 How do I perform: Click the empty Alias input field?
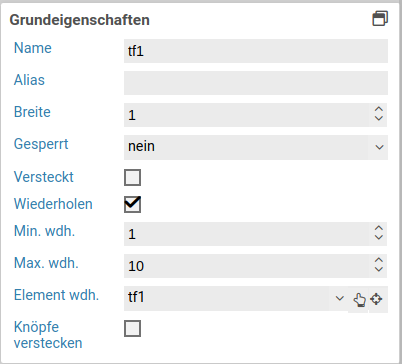click(x=256, y=83)
